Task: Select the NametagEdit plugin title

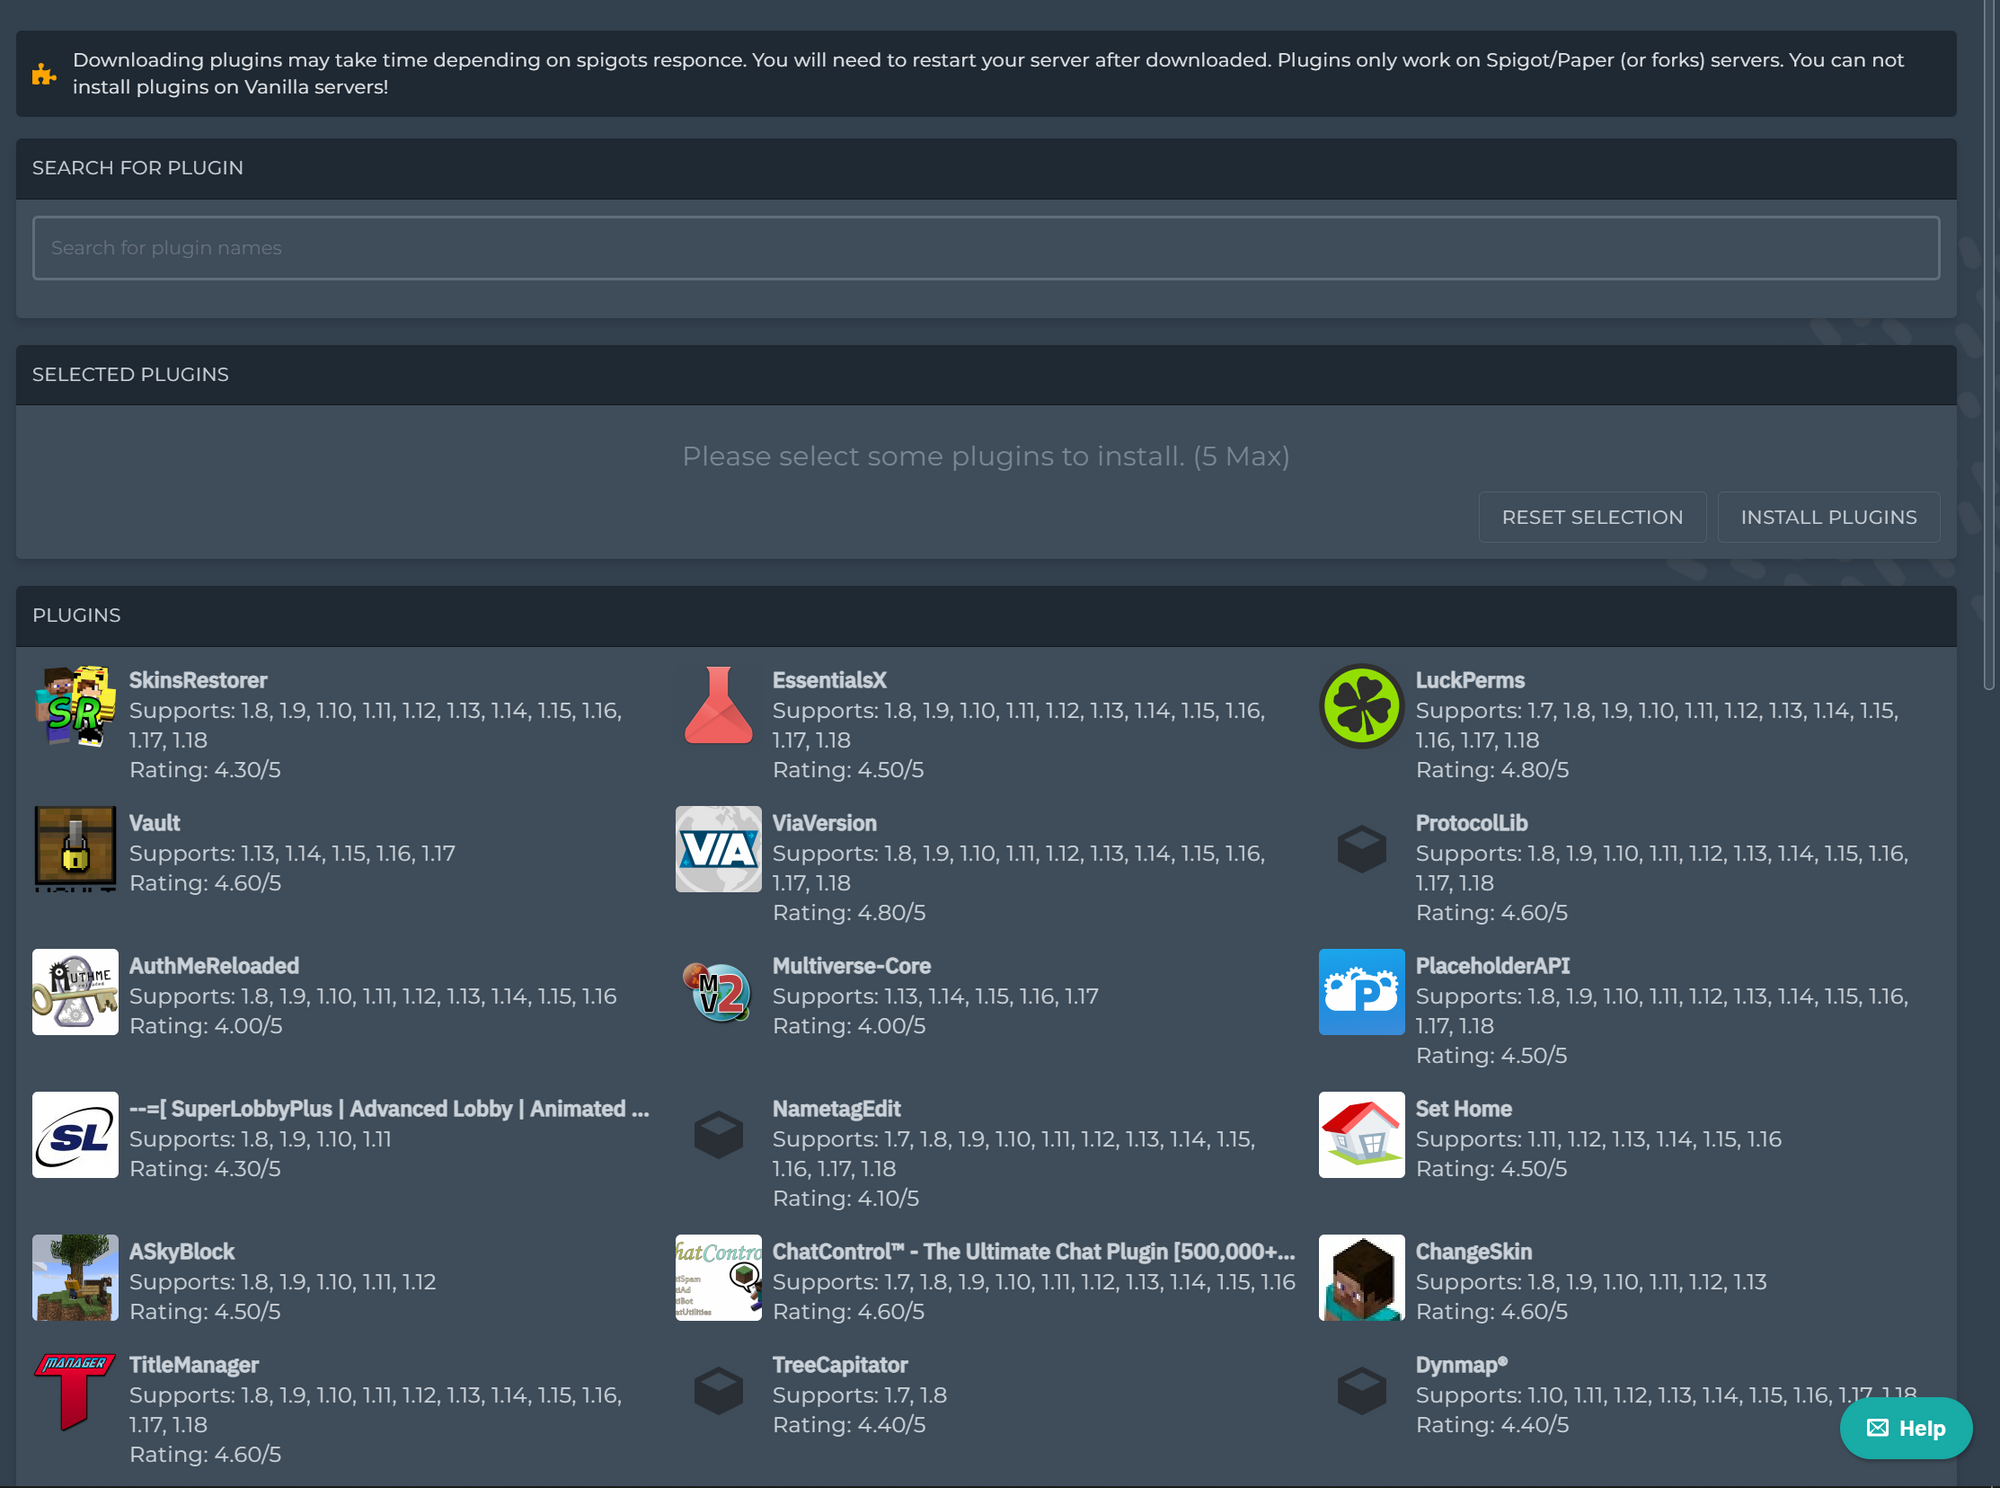Action: (836, 1109)
